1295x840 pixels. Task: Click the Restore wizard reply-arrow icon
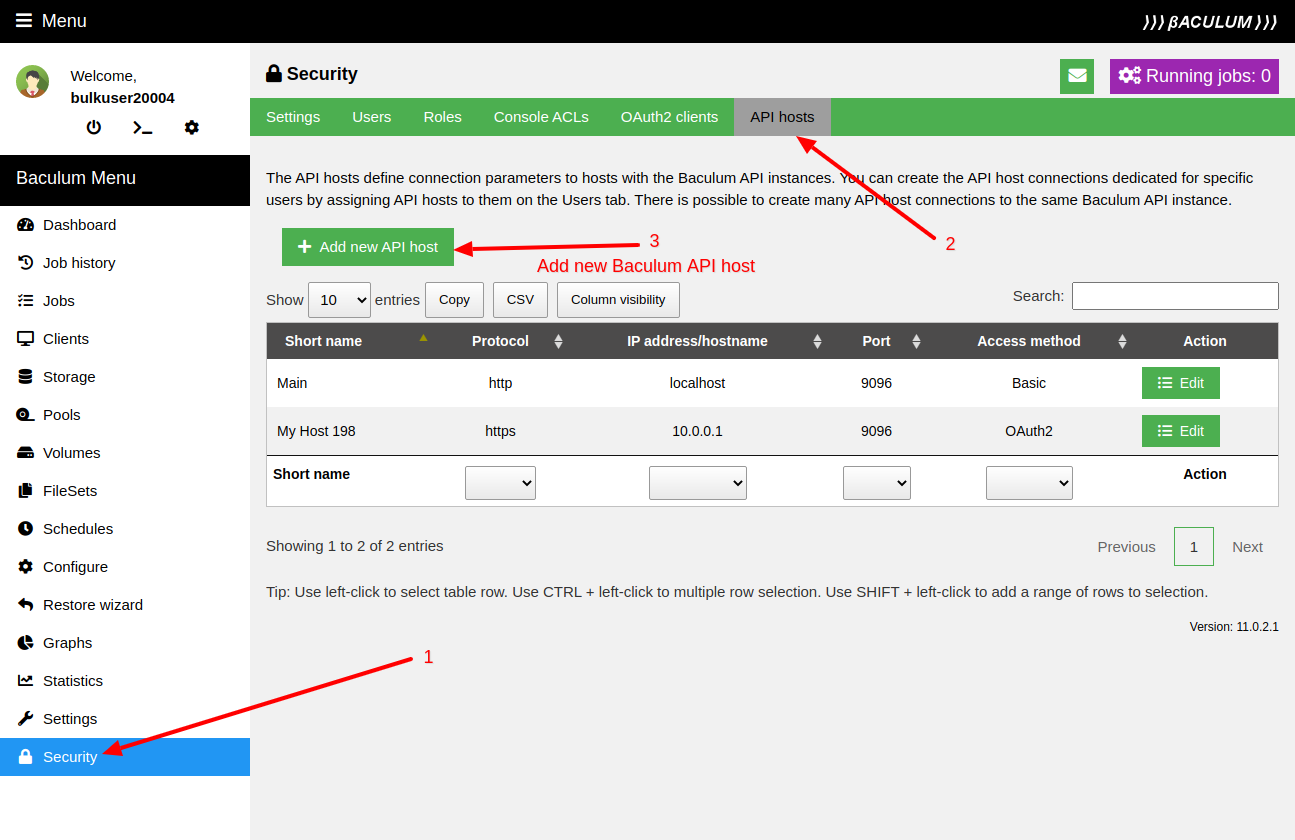(x=25, y=605)
